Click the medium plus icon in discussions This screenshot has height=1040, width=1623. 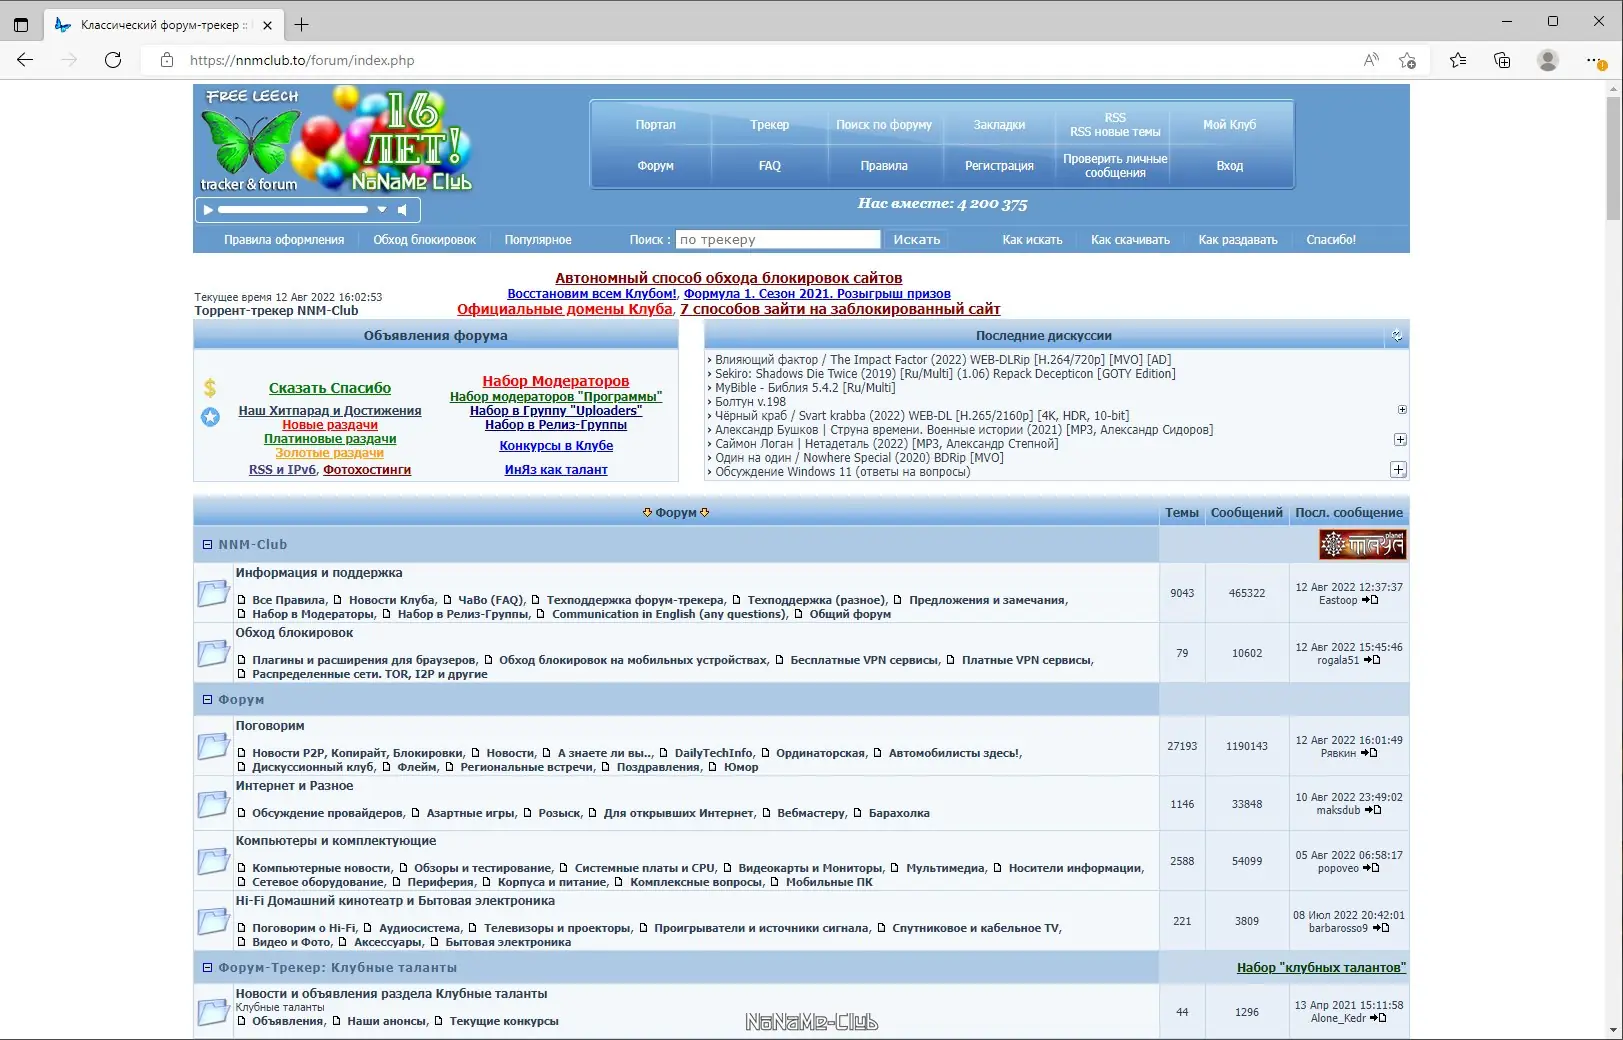point(1400,439)
